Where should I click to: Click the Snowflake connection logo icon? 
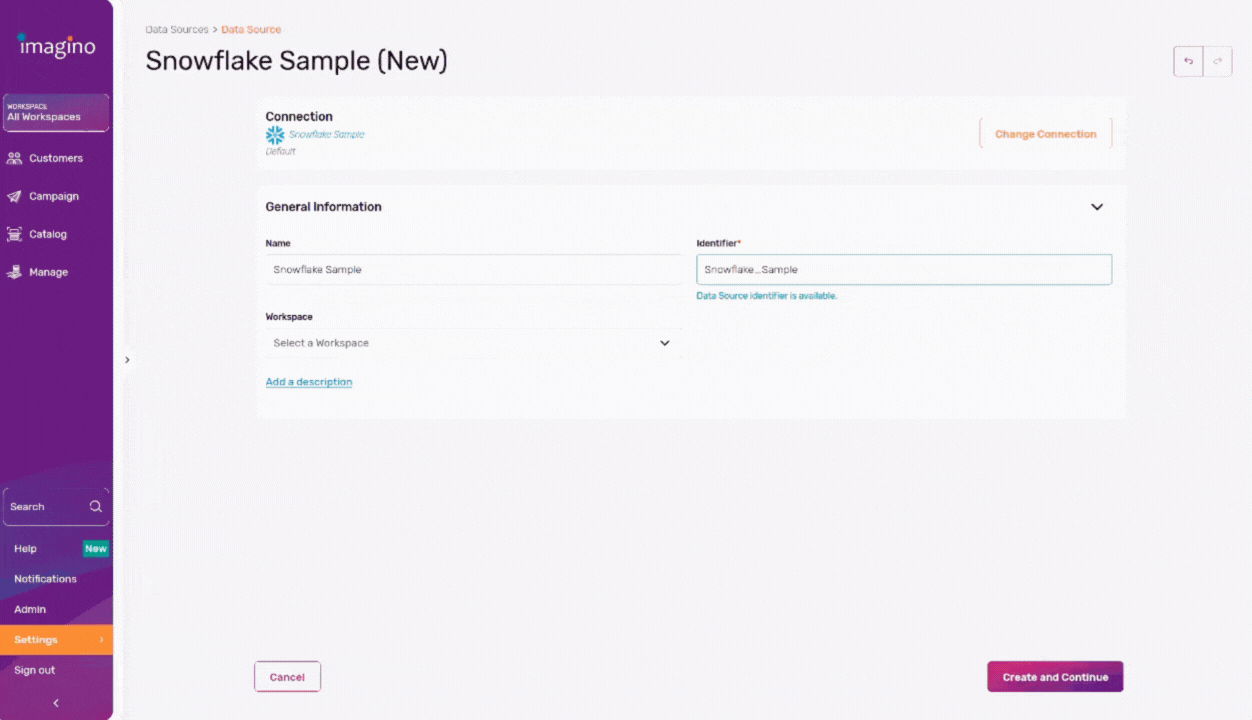[275, 135]
